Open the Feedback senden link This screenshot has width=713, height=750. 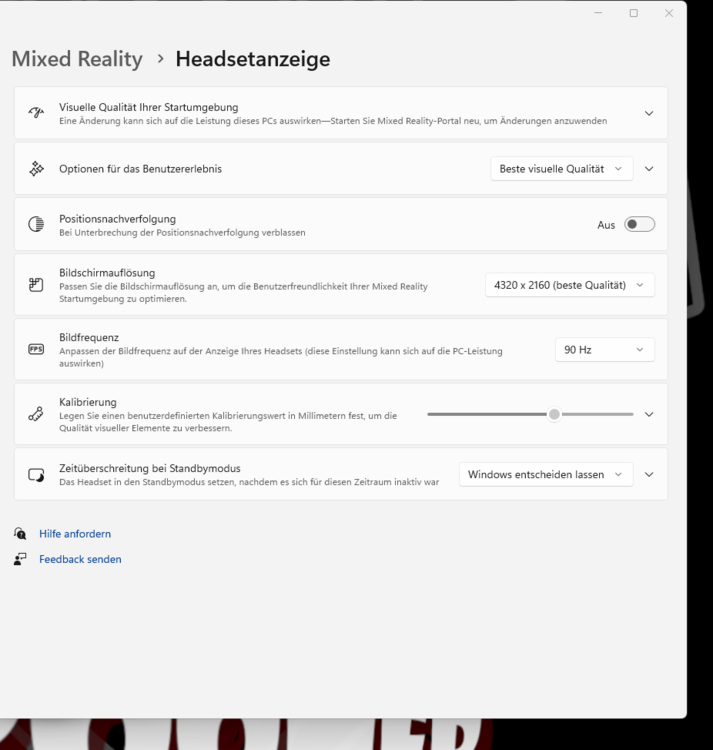click(x=80, y=559)
